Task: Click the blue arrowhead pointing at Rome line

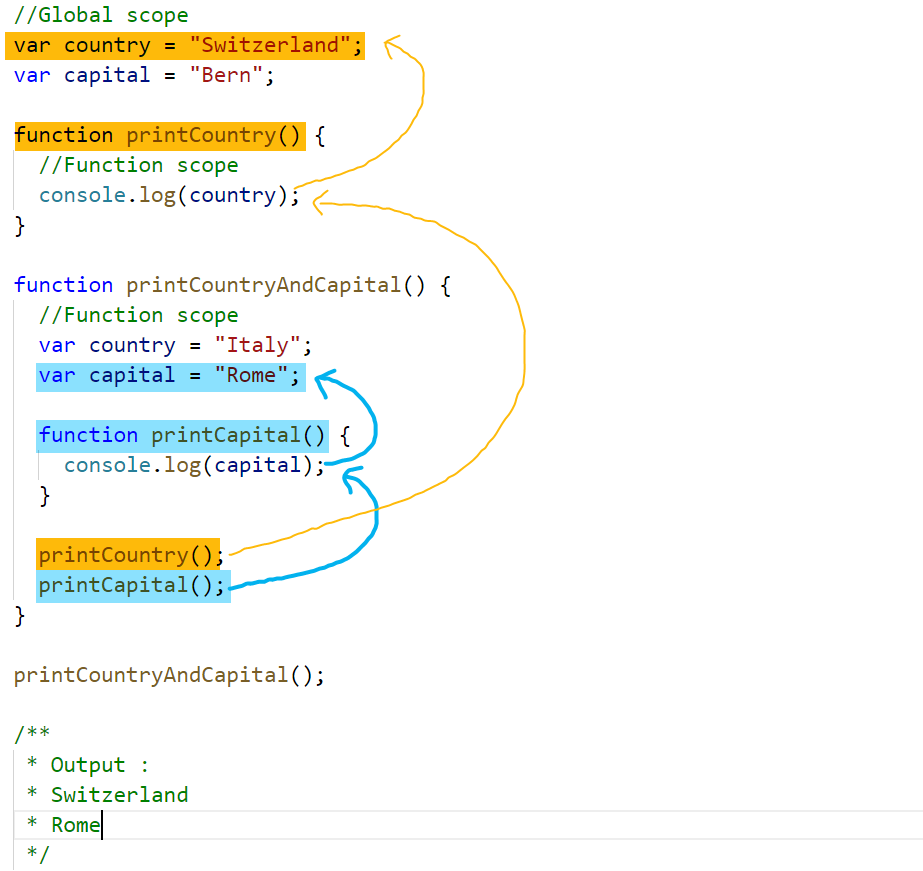Action: pos(324,381)
